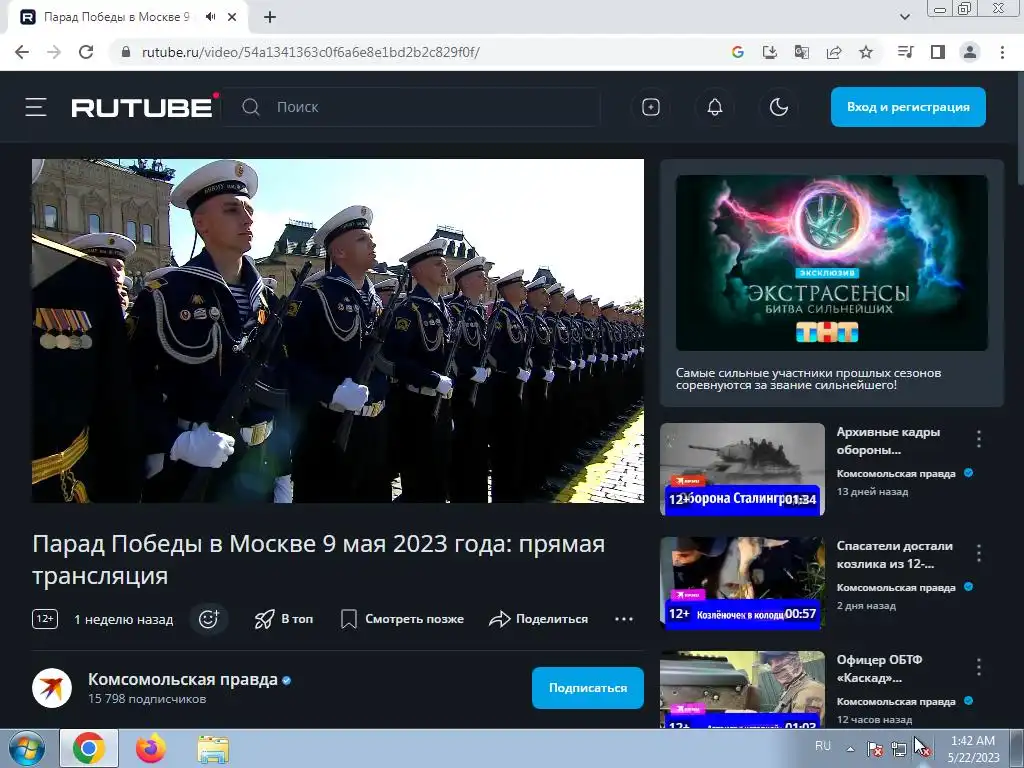The width and height of the screenshot is (1024, 768).
Task: Click the RUTUBE logo
Action: pyautogui.click(x=142, y=108)
